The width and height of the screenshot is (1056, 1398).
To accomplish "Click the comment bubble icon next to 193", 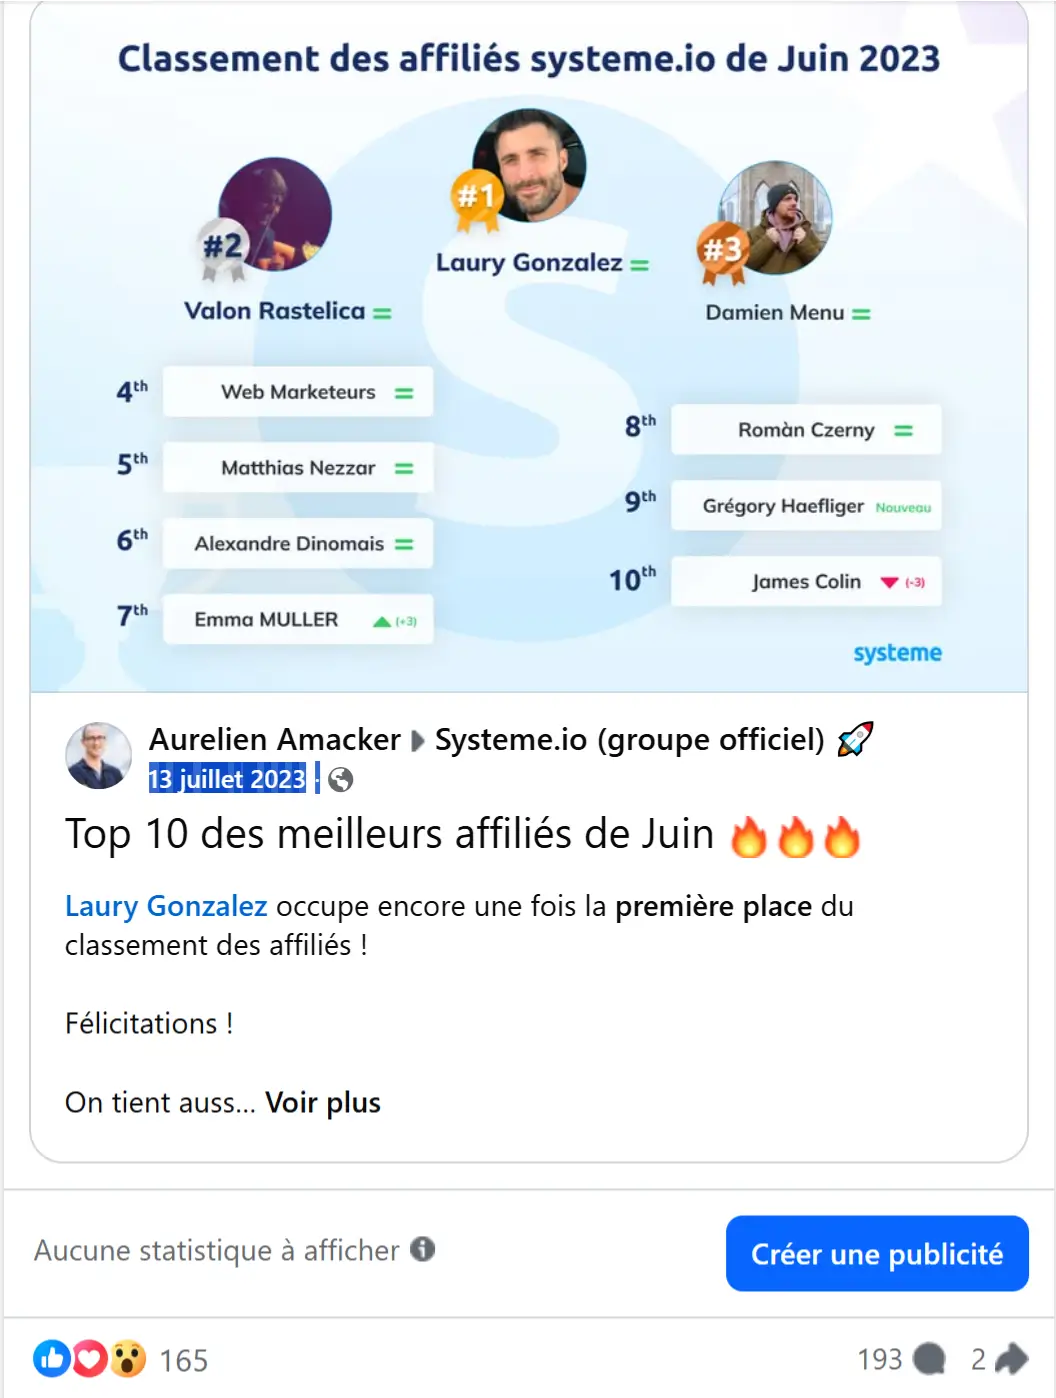I will pyautogui.click(x=929, y=1359).
